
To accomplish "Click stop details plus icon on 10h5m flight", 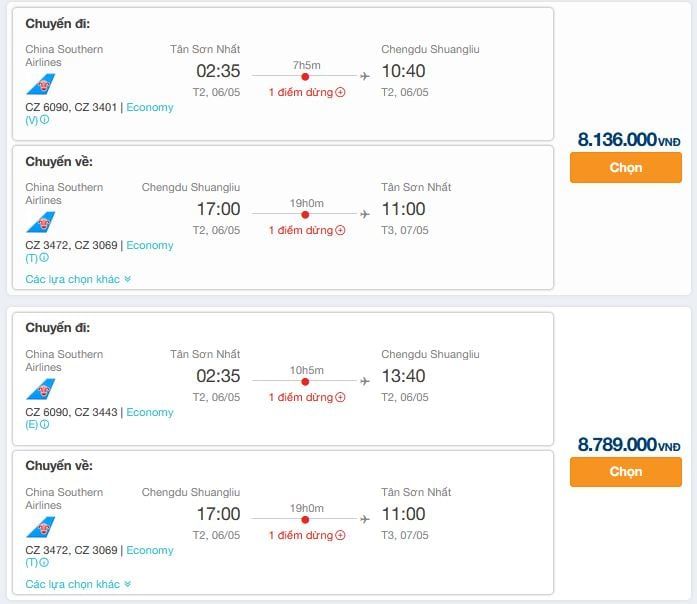I will pos(340,397).
